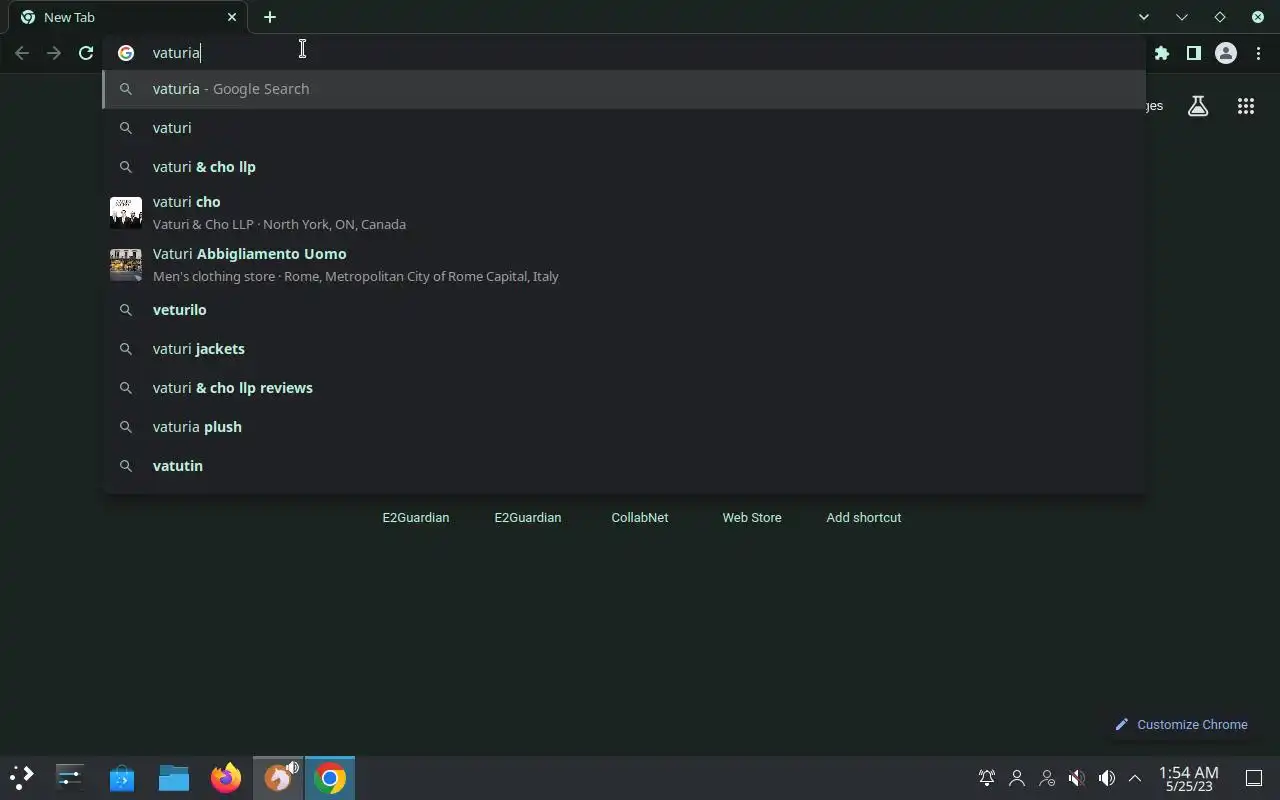Open Search Labs flask icon
The height and width of the screenshot is (800, 1280).
1198,106
